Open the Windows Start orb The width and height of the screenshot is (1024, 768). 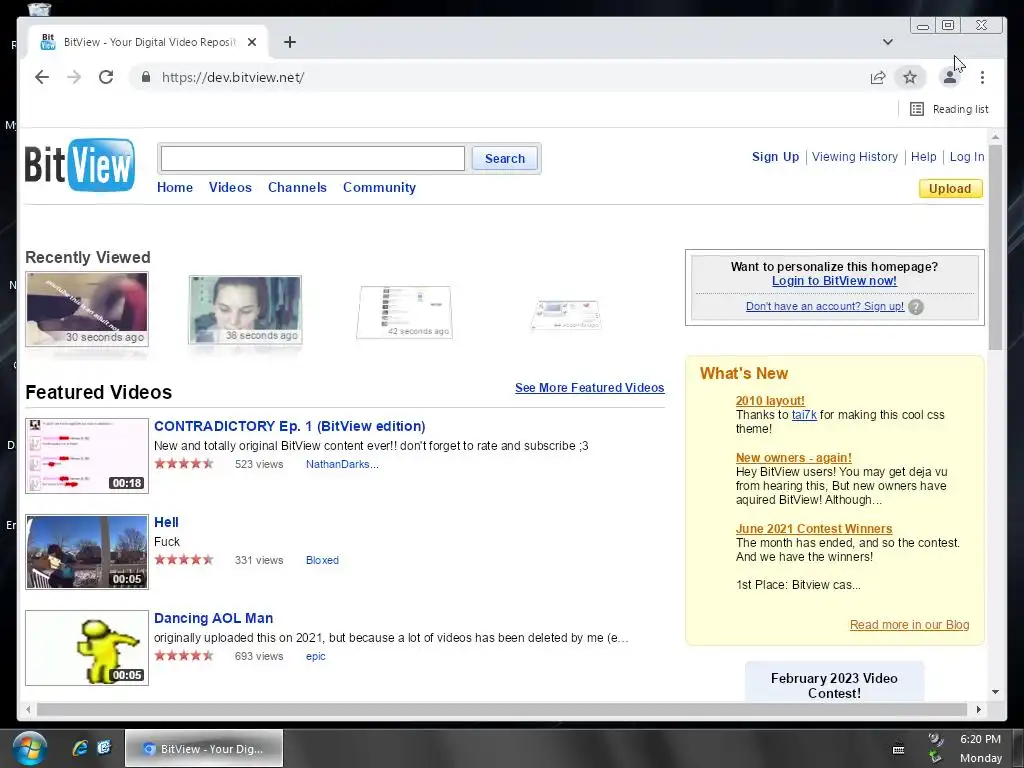(29, 748)
